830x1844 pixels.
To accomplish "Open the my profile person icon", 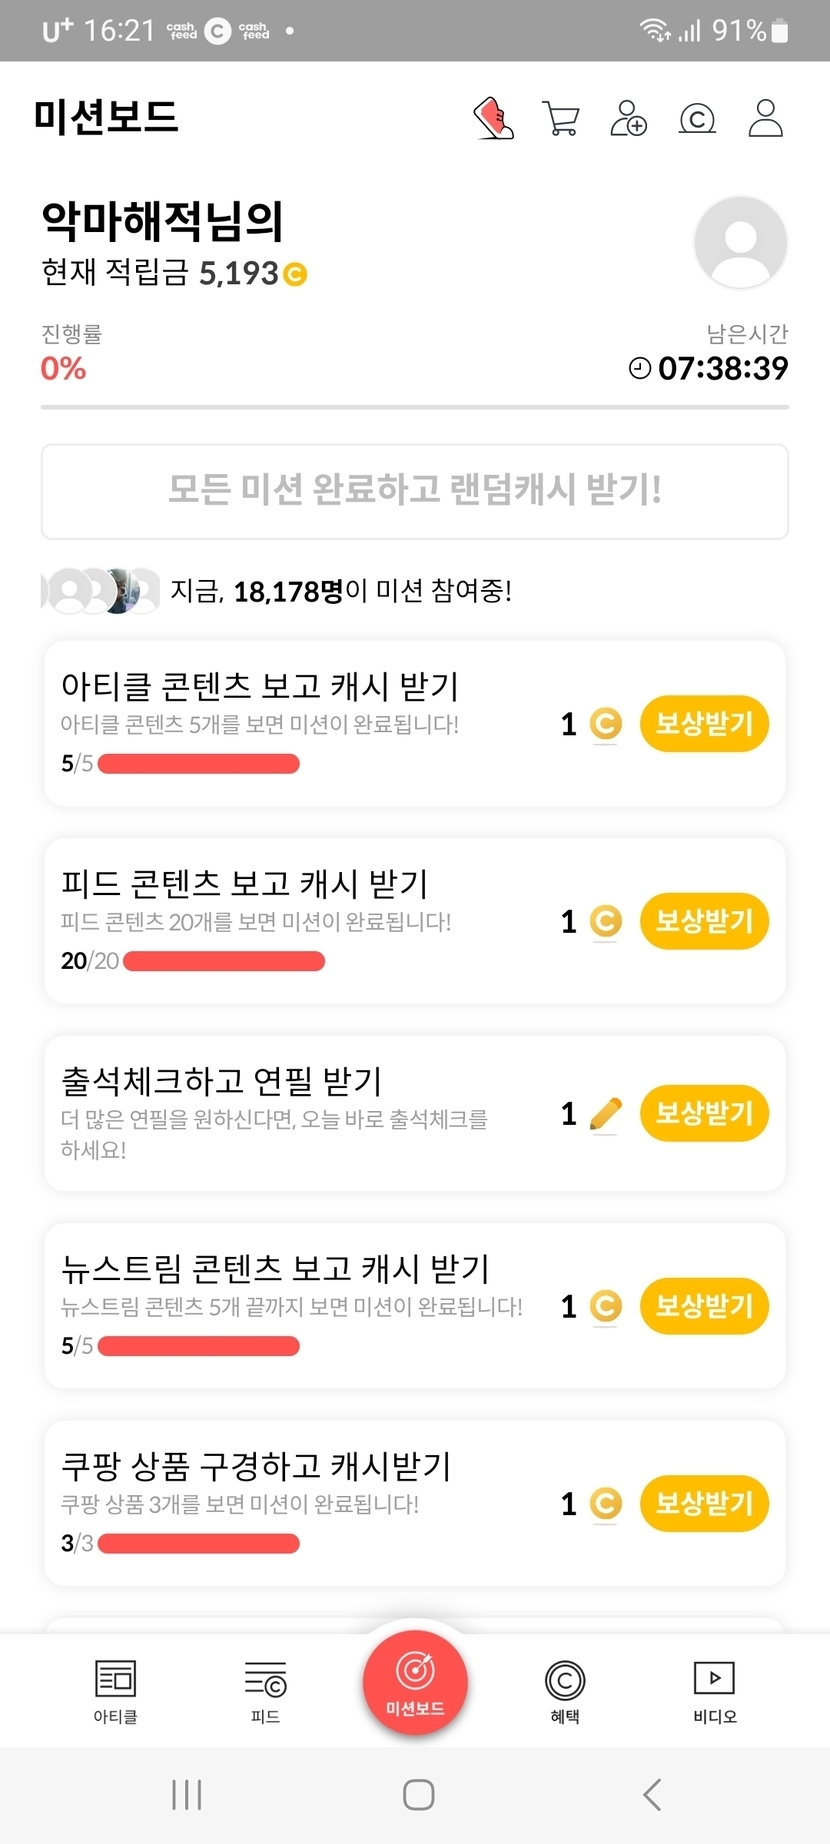I will point(765,118).
